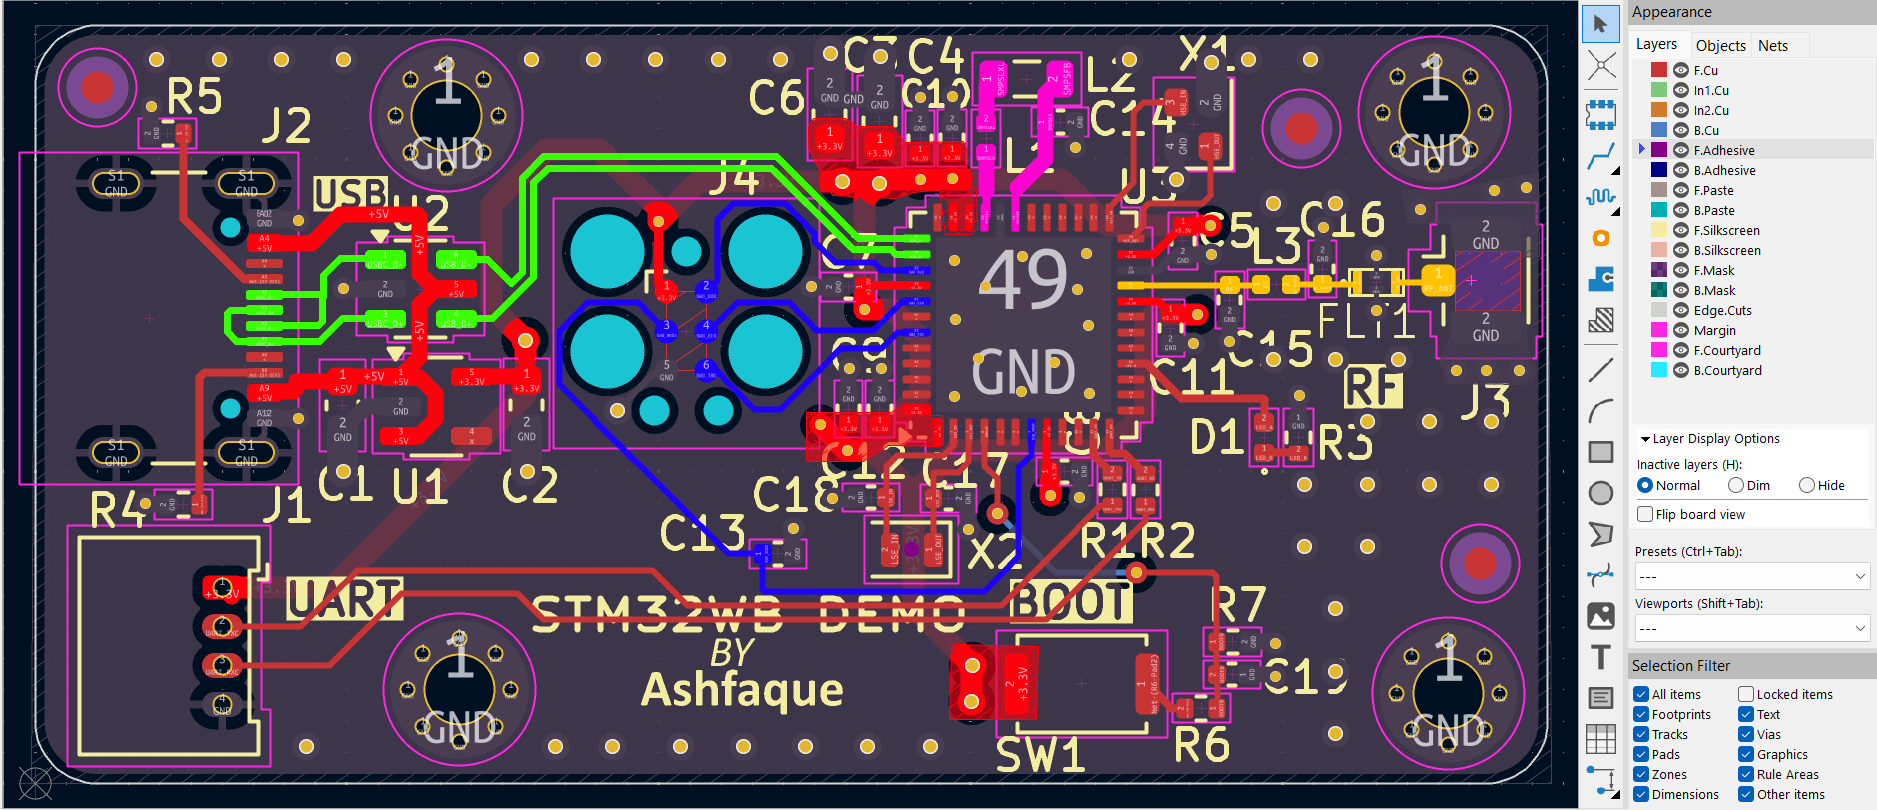Image resolution: width=1877 pixels, height=810 pixels.
Task: Uncheck the Text filter checkbox
Action: (1746, 714)
